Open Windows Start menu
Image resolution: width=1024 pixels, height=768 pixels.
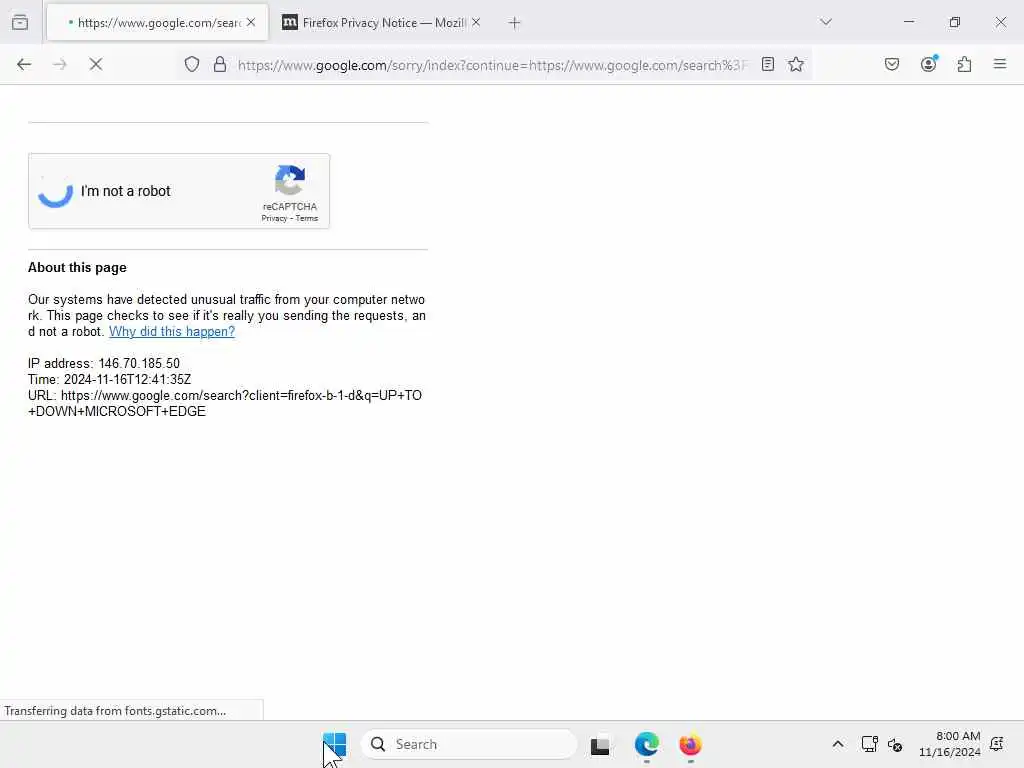335,744
